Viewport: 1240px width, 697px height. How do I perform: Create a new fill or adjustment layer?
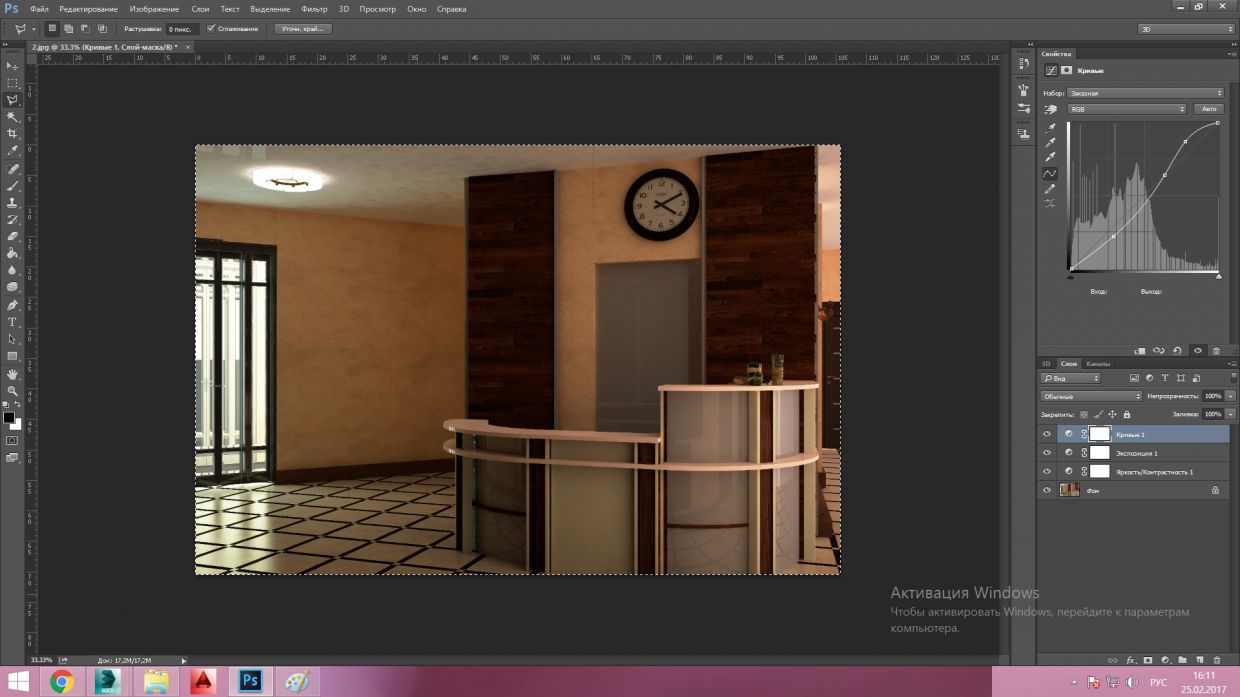1165,660
